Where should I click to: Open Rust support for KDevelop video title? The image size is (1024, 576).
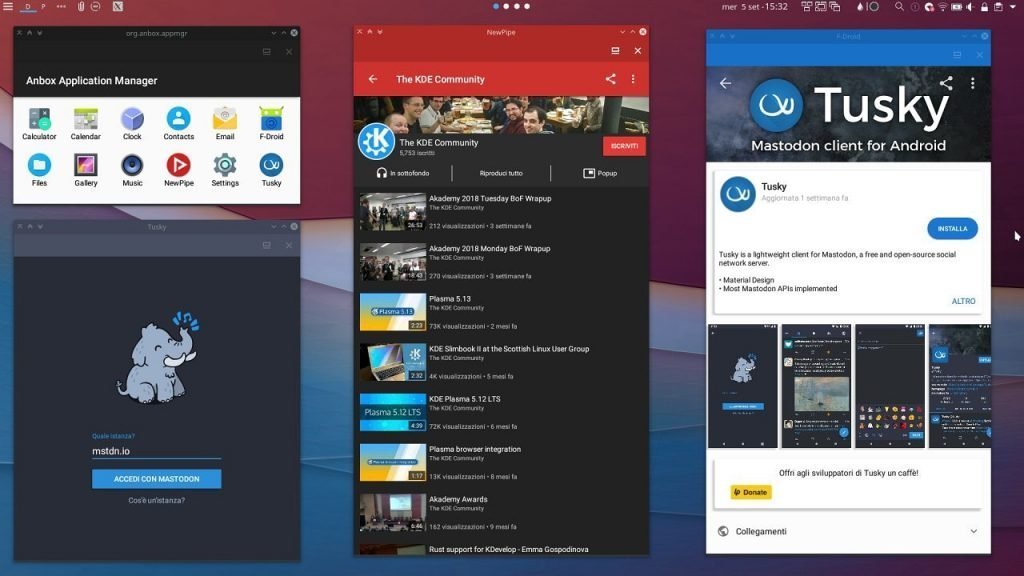[x=509, y=549]
